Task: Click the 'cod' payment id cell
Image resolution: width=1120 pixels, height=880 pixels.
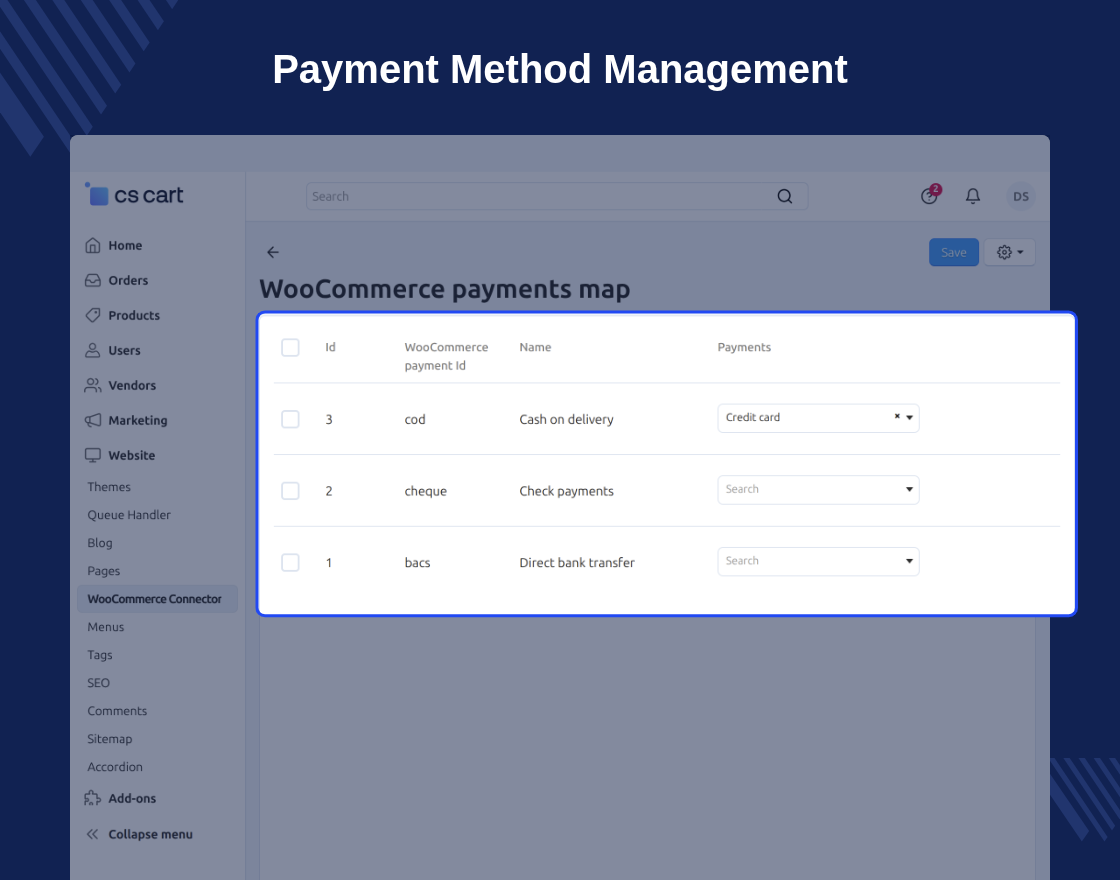Action: point(415,419)
